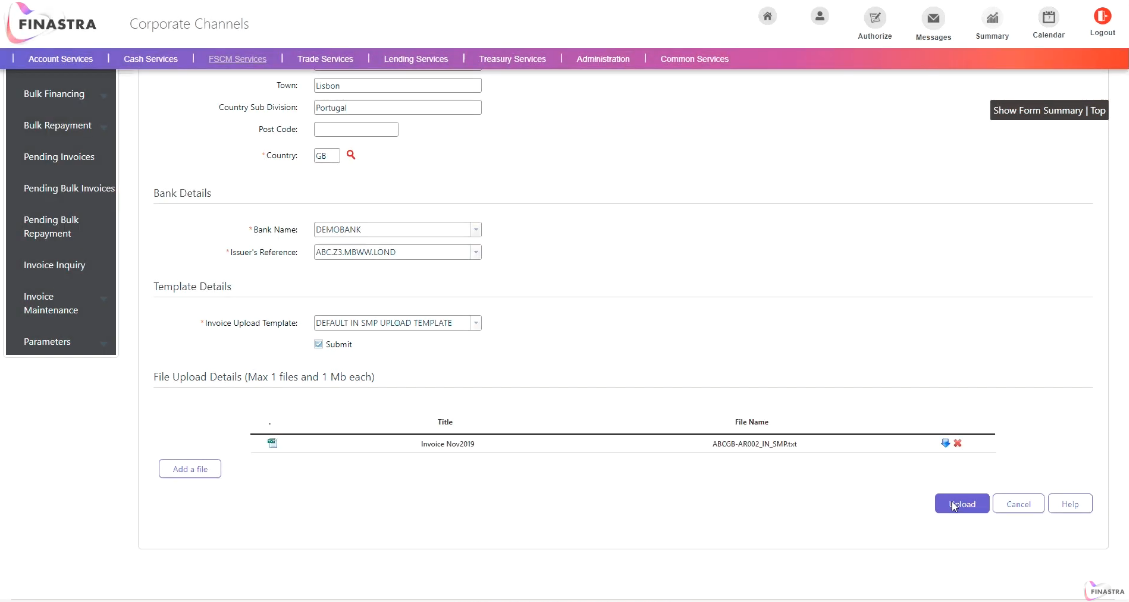Open the Calendar icon

[x=1048, y=17]
